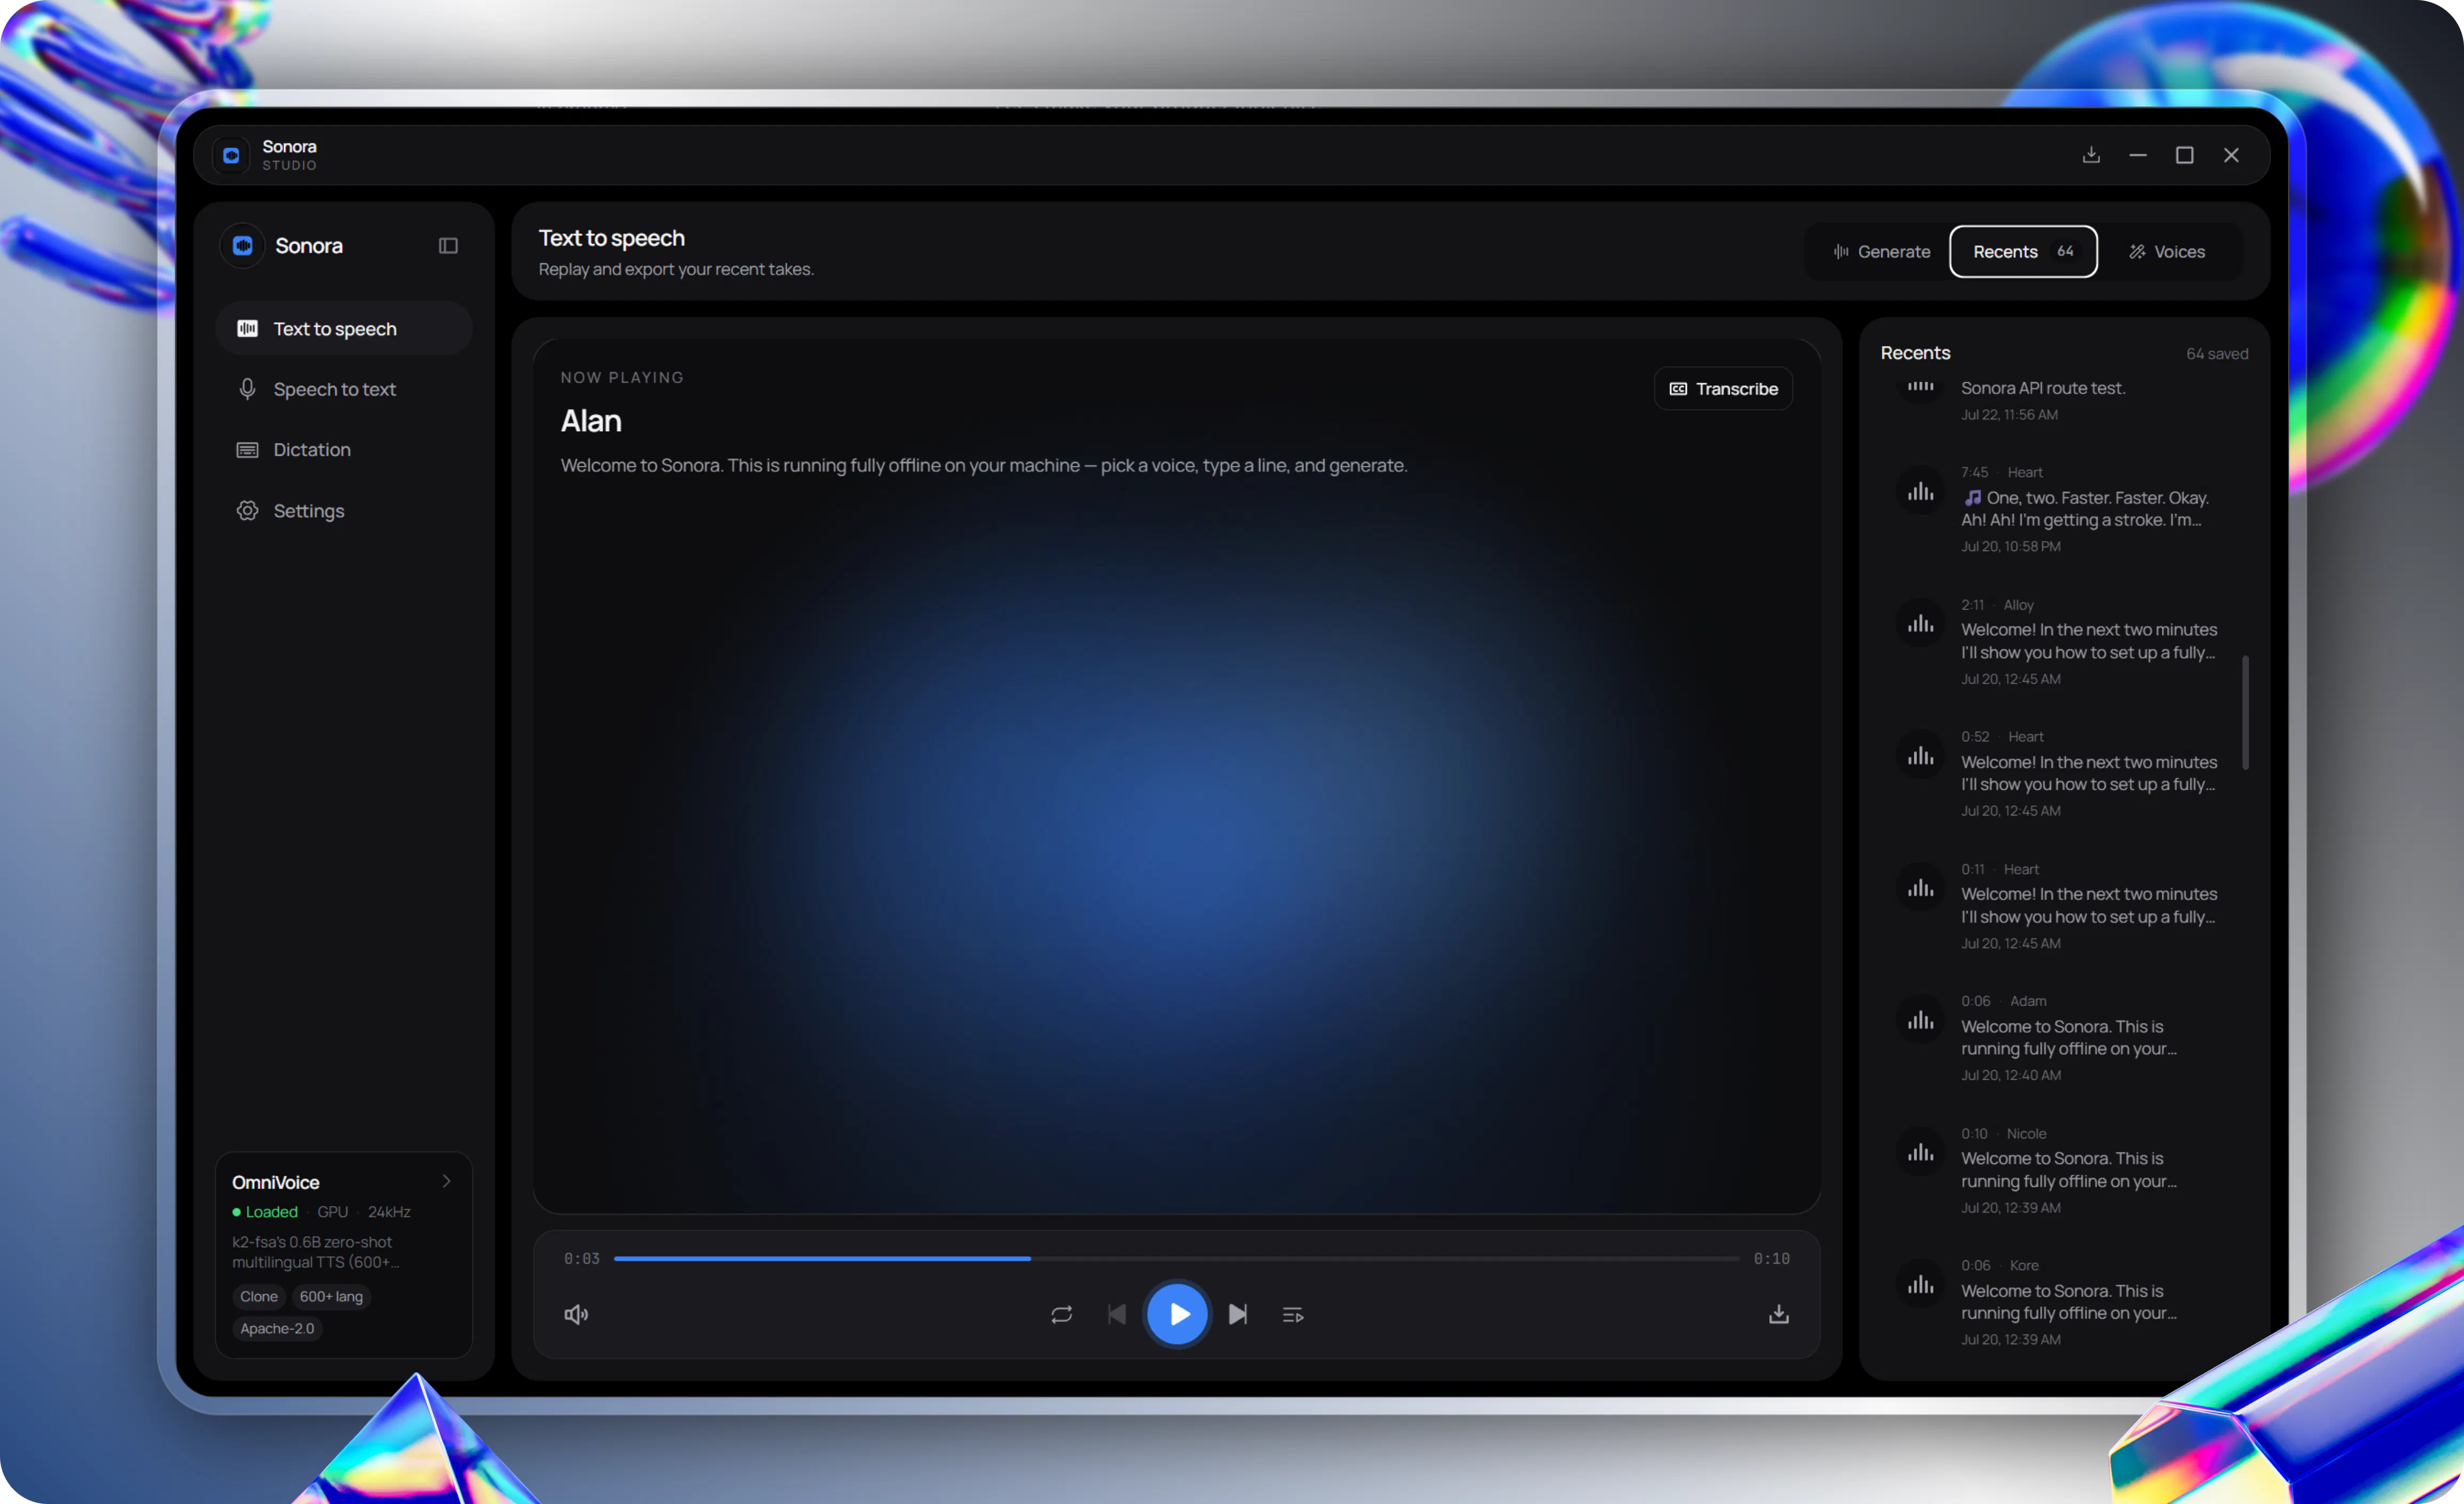Click the Dictation keyboard icon

pos(247,450)
